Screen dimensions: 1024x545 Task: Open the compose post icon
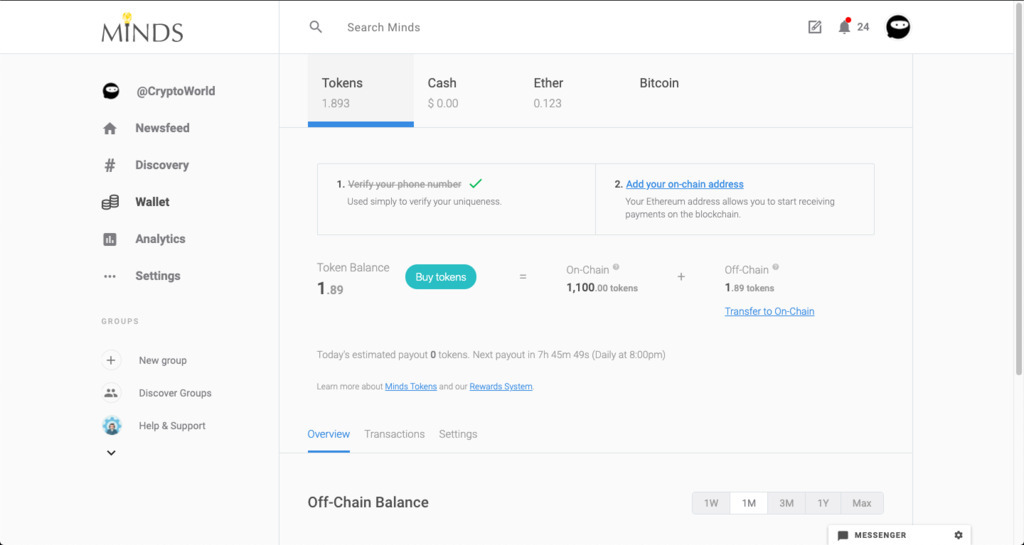(815, 27)
